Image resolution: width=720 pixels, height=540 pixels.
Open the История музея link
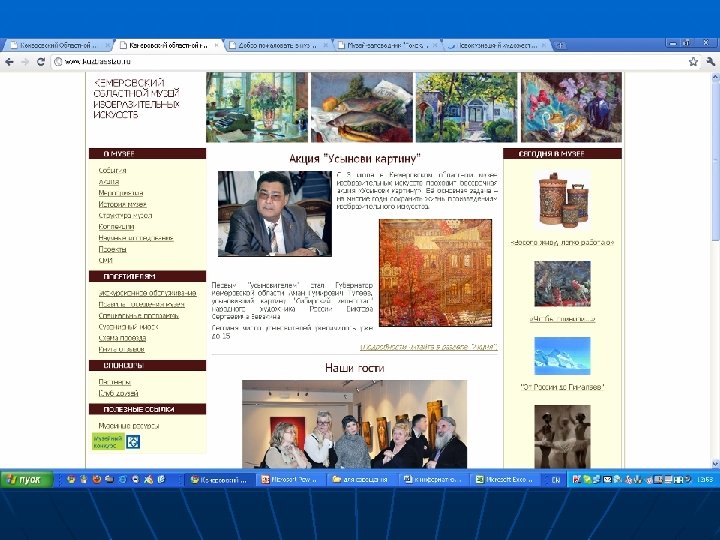coord(122,204)
